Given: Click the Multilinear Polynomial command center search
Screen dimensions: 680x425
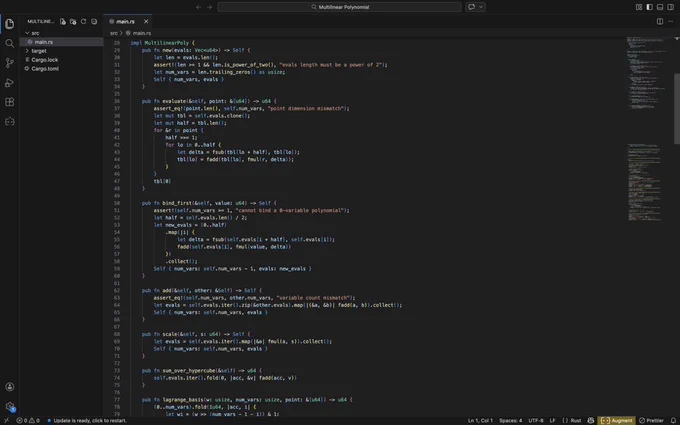Looking at the screenshot, I should [340, 7].
